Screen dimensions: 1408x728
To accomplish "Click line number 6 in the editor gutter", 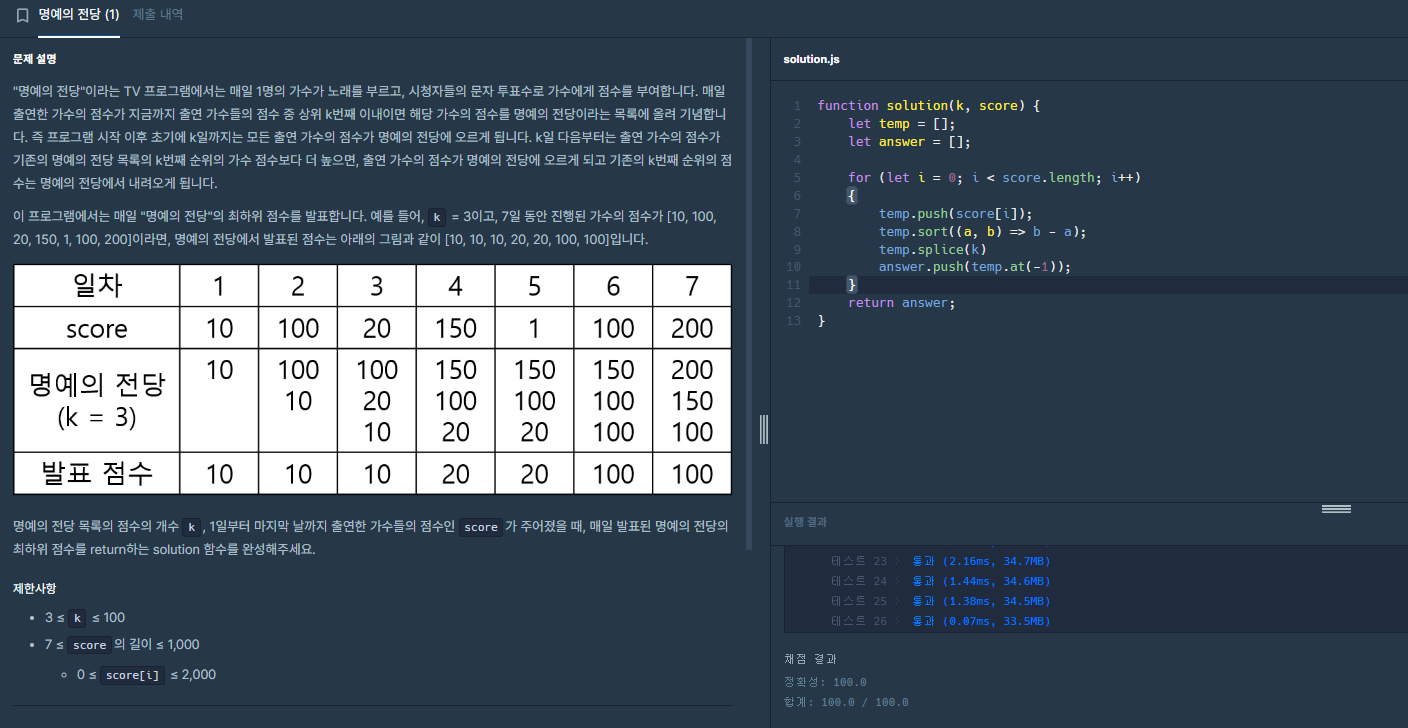I will (x=797, y=195).
